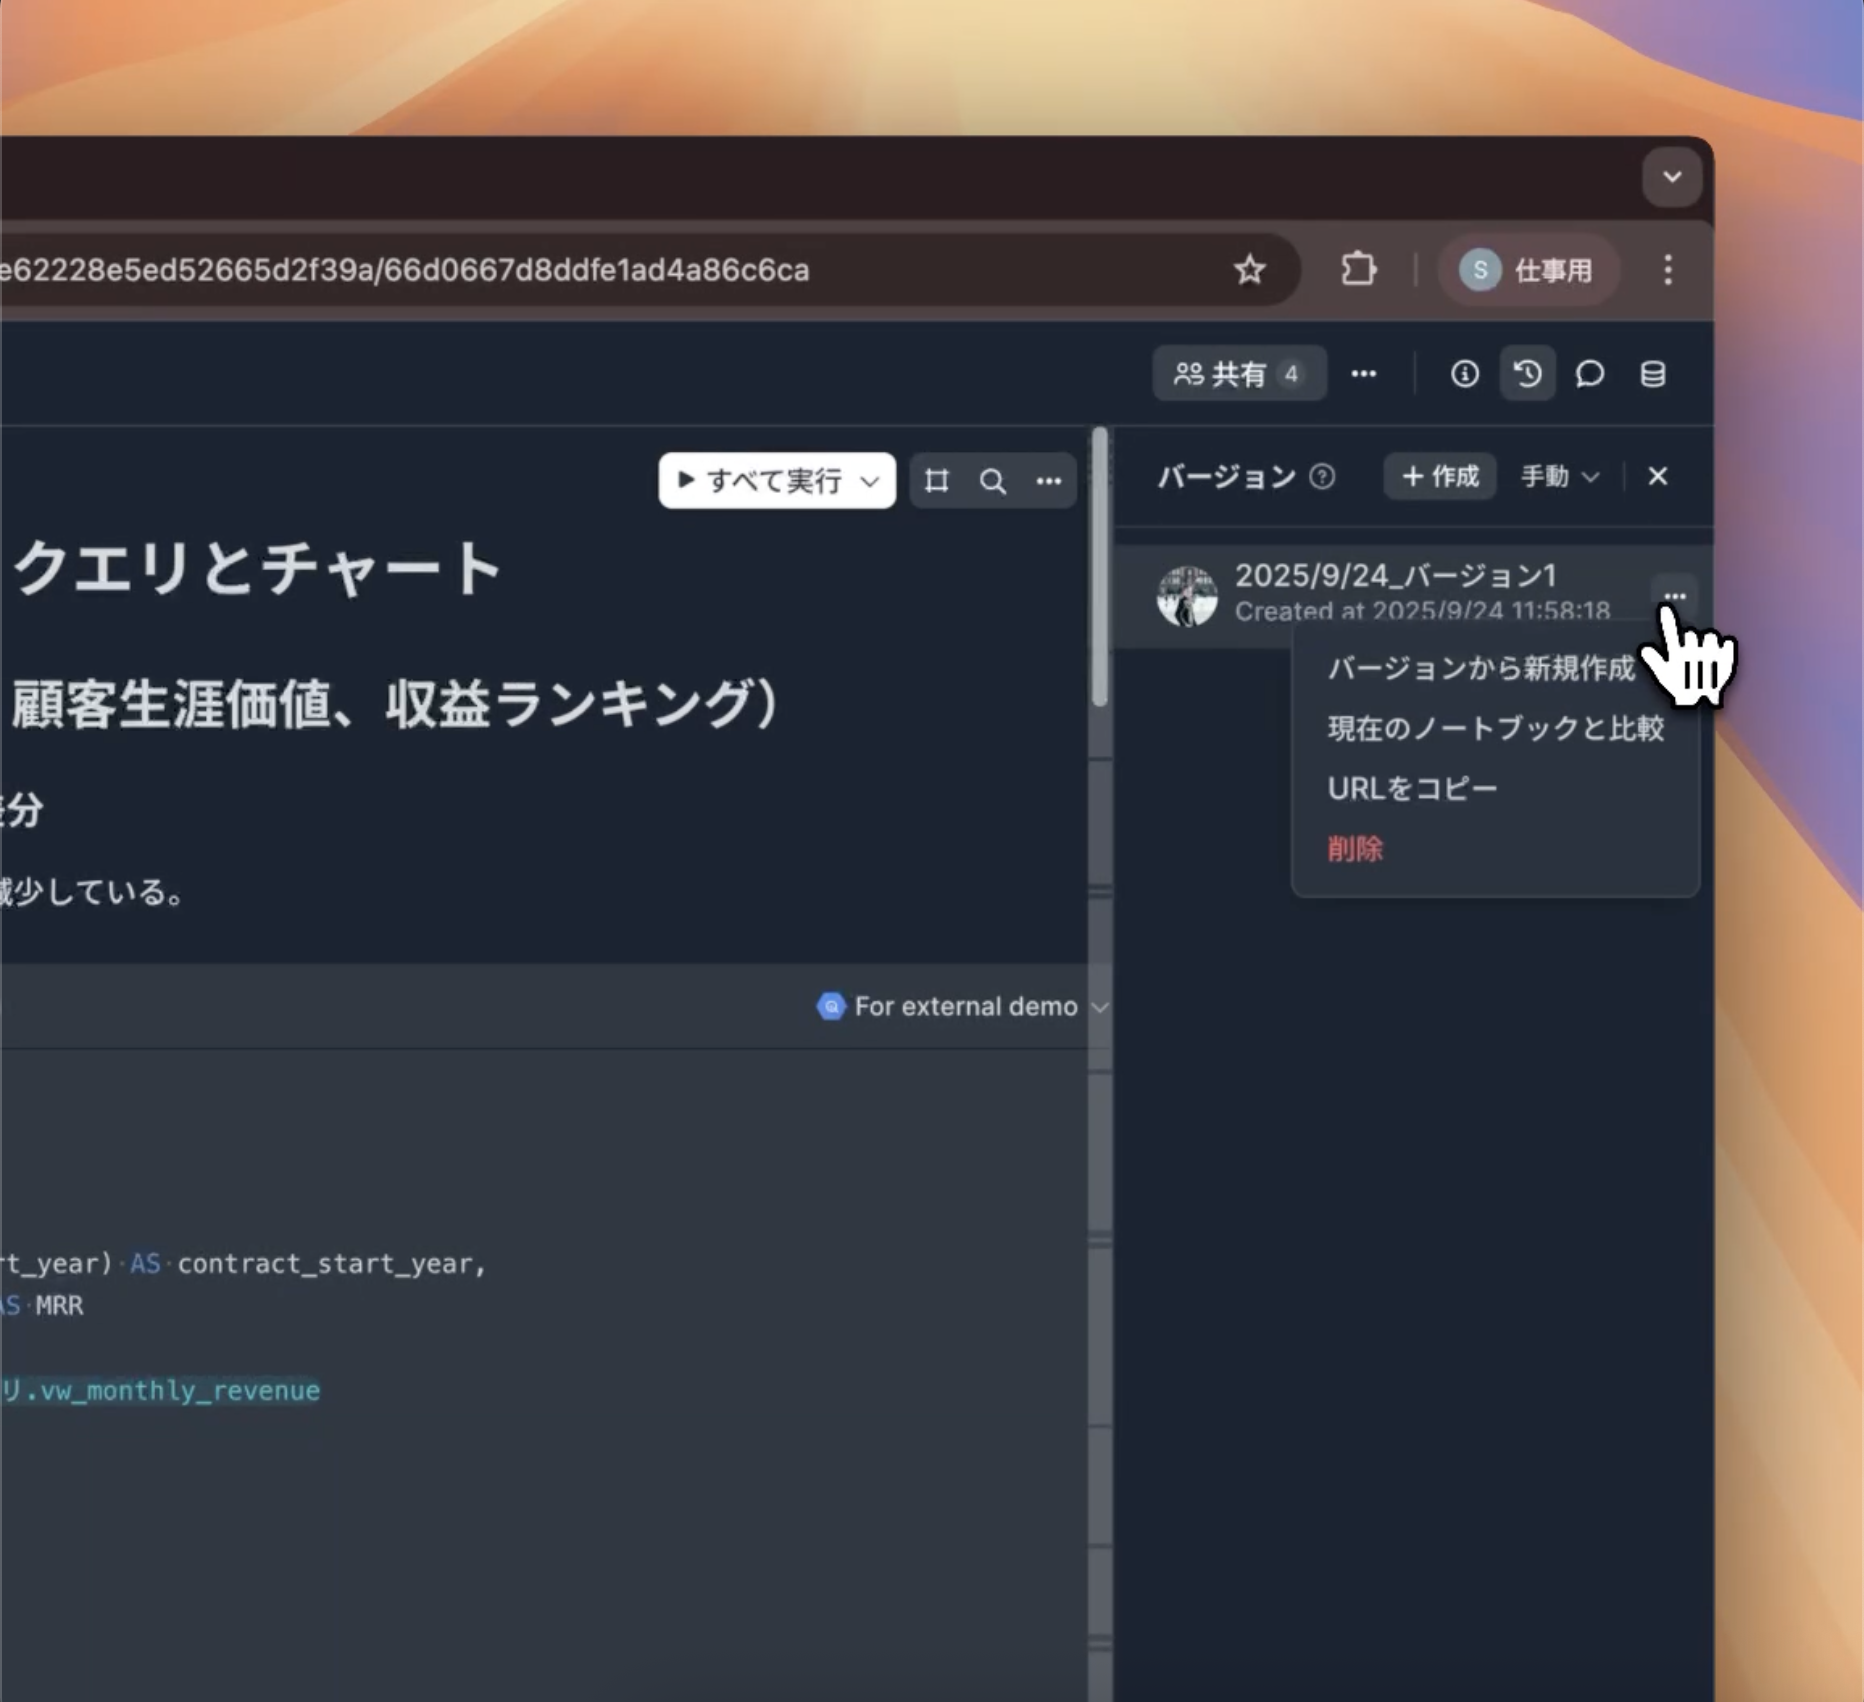The width and height of the screenshot is (1864, 1702).
Task: Open the 仕事用 browser profile
Action: (x=1528, y=270)
